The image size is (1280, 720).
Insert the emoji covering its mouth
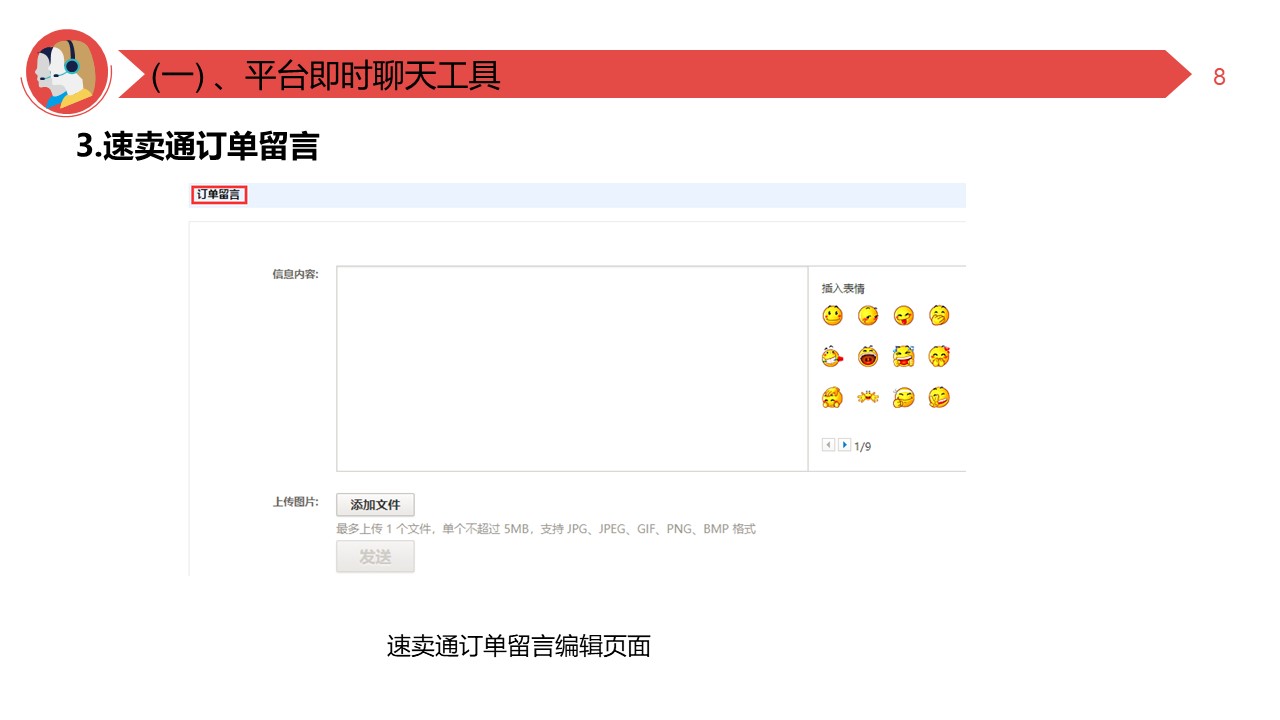pos(939,316)
